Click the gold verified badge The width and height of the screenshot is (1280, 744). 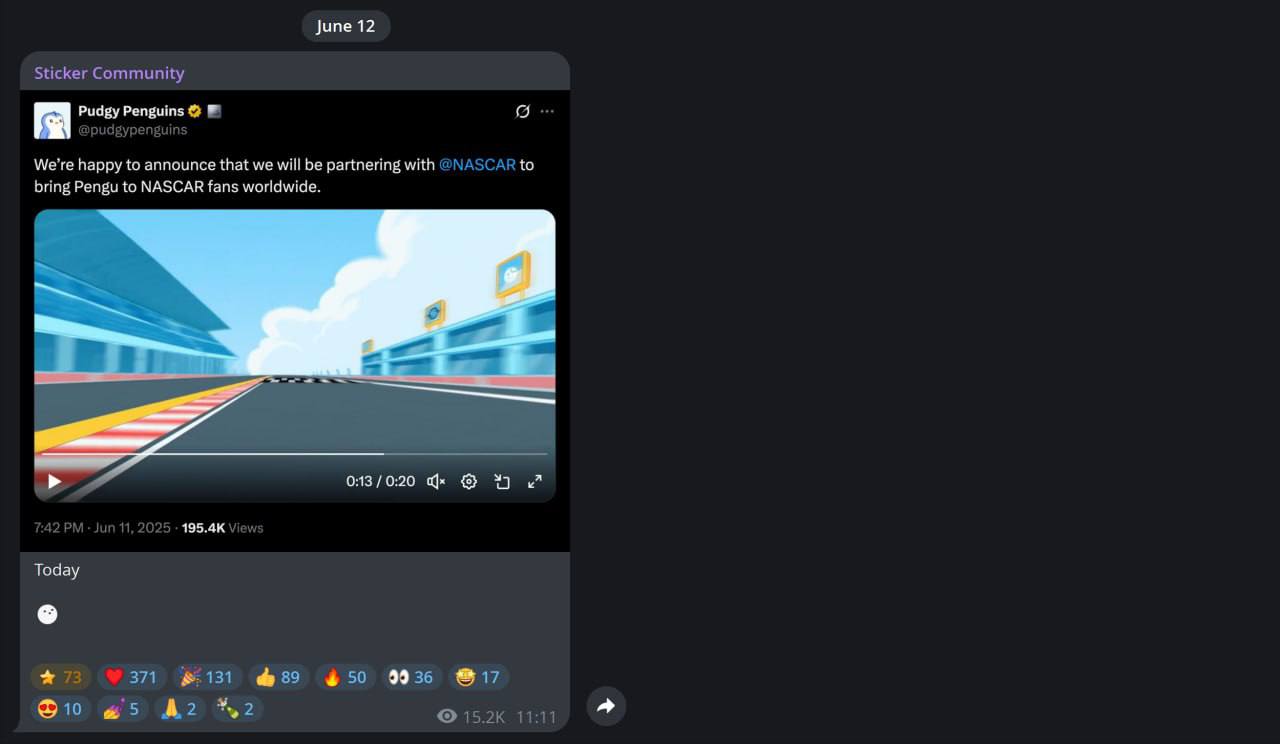pyautogui.click(x=195, y=111)
